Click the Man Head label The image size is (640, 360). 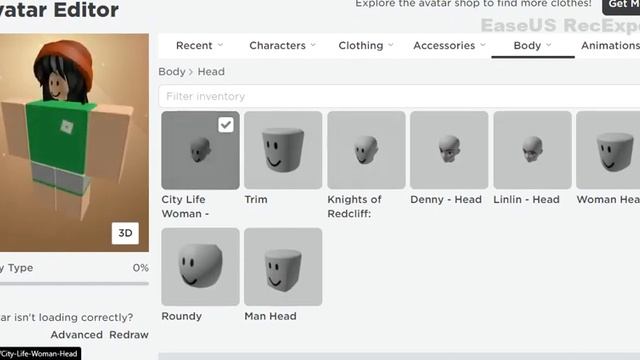coord(270,316)
